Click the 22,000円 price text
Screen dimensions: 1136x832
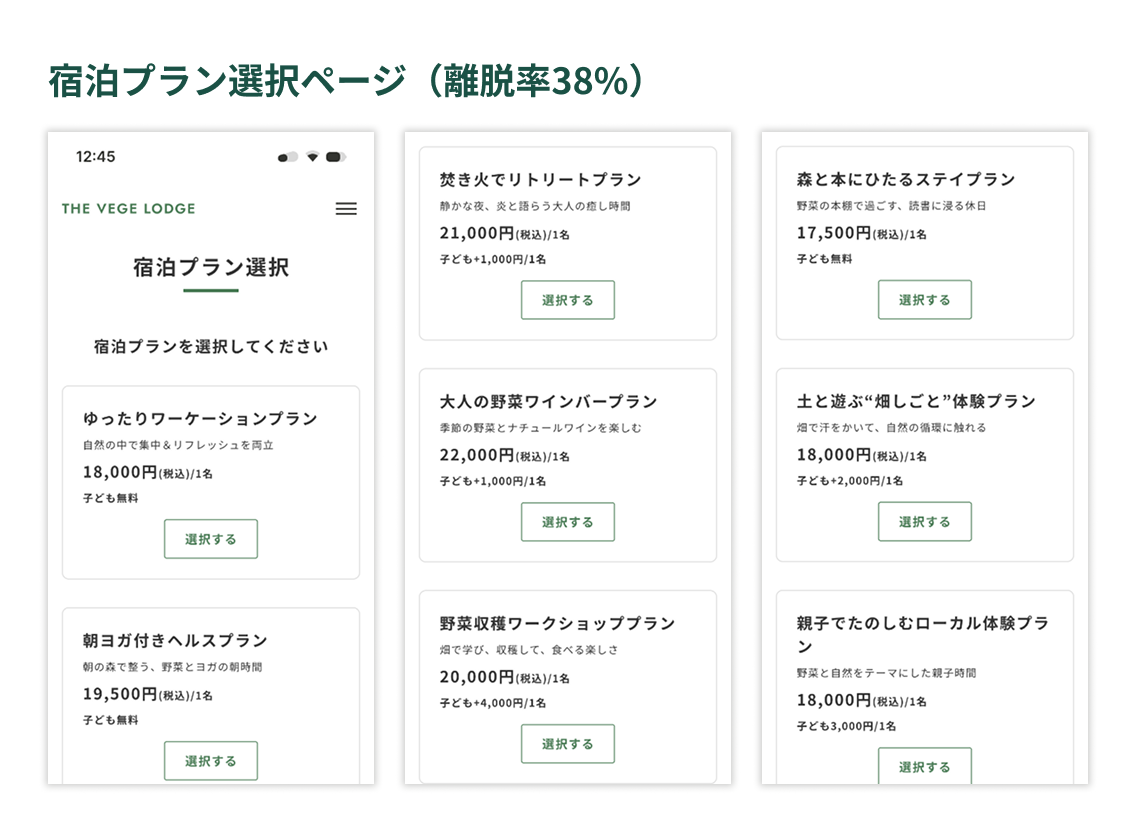(477, 455)
